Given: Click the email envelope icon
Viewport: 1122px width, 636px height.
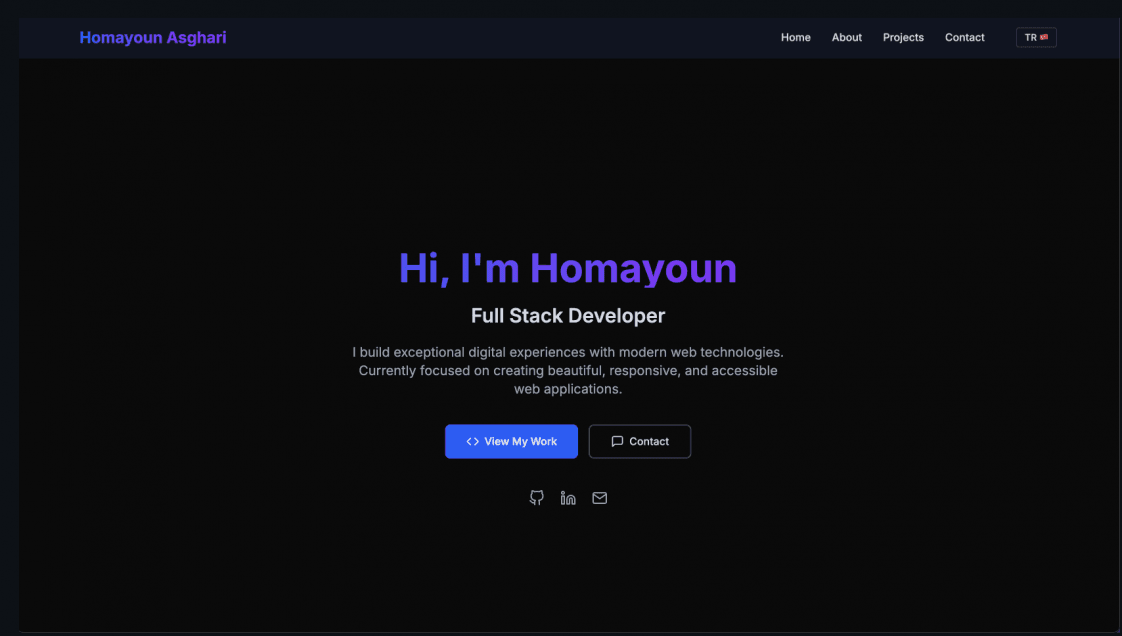Looking at the screenshot, I should tap(600, 498).
